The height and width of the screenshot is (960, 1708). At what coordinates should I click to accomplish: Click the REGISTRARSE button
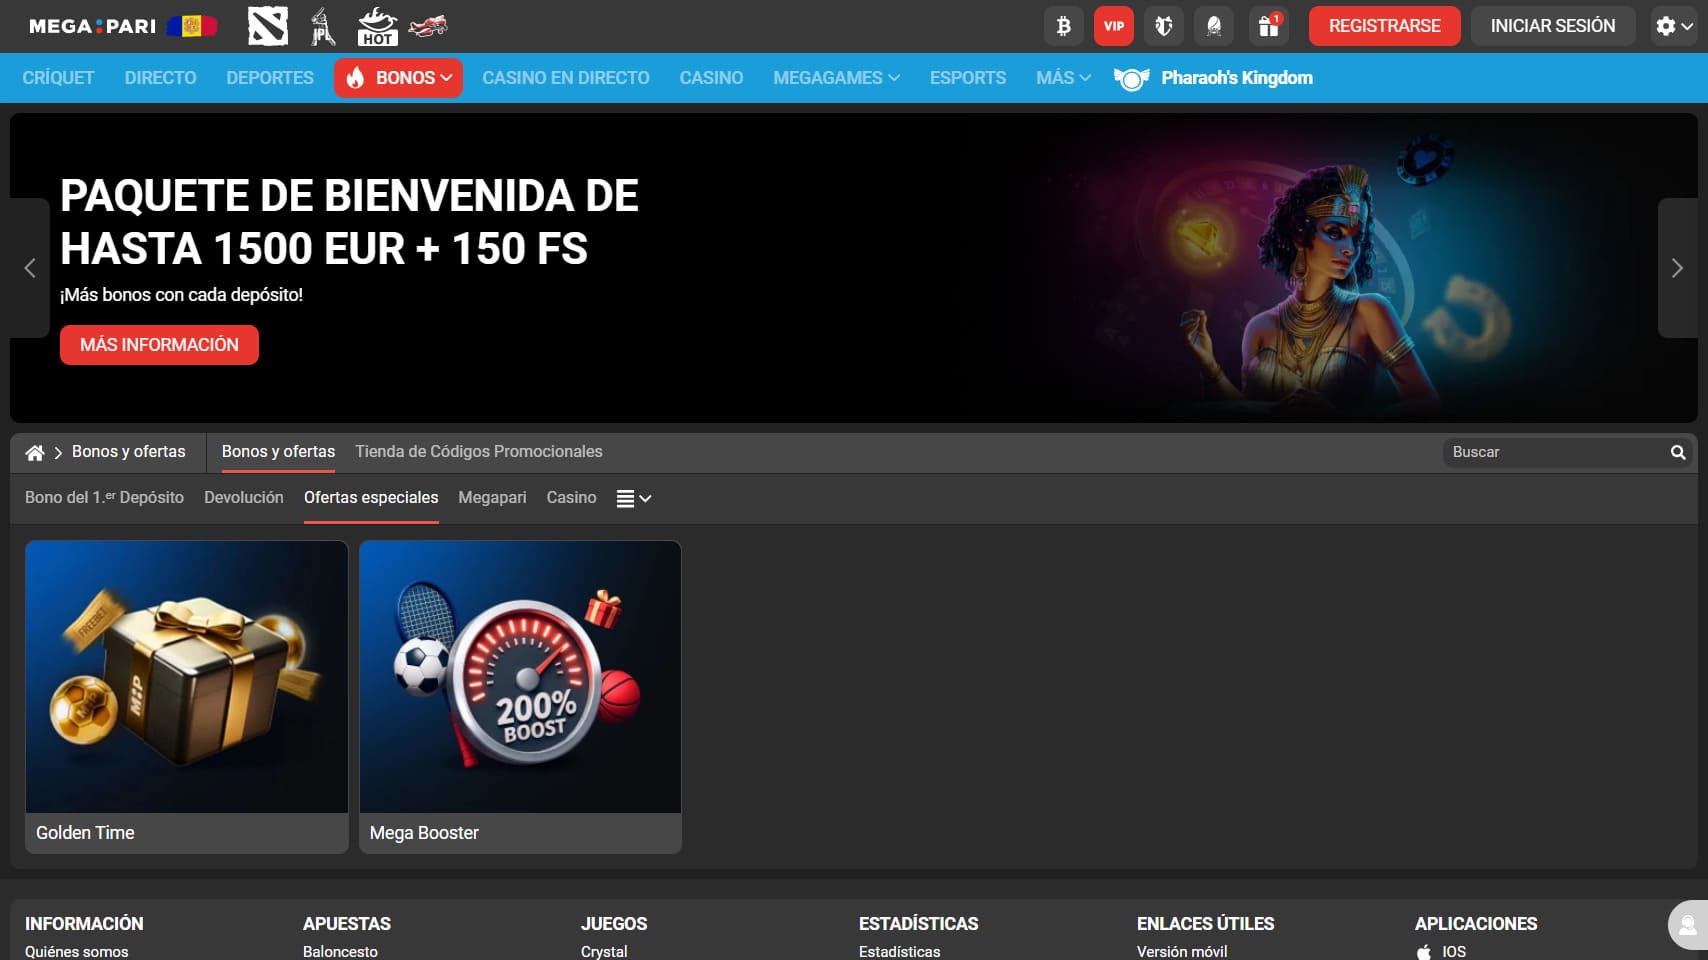[1384, 26]
